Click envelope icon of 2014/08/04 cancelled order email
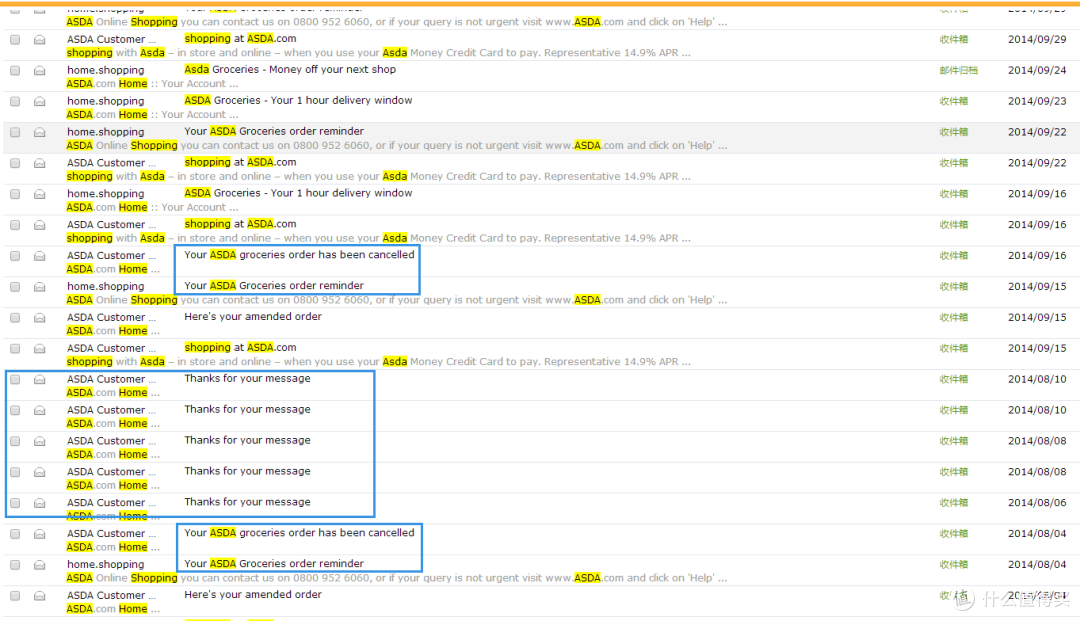 [40, 534]
